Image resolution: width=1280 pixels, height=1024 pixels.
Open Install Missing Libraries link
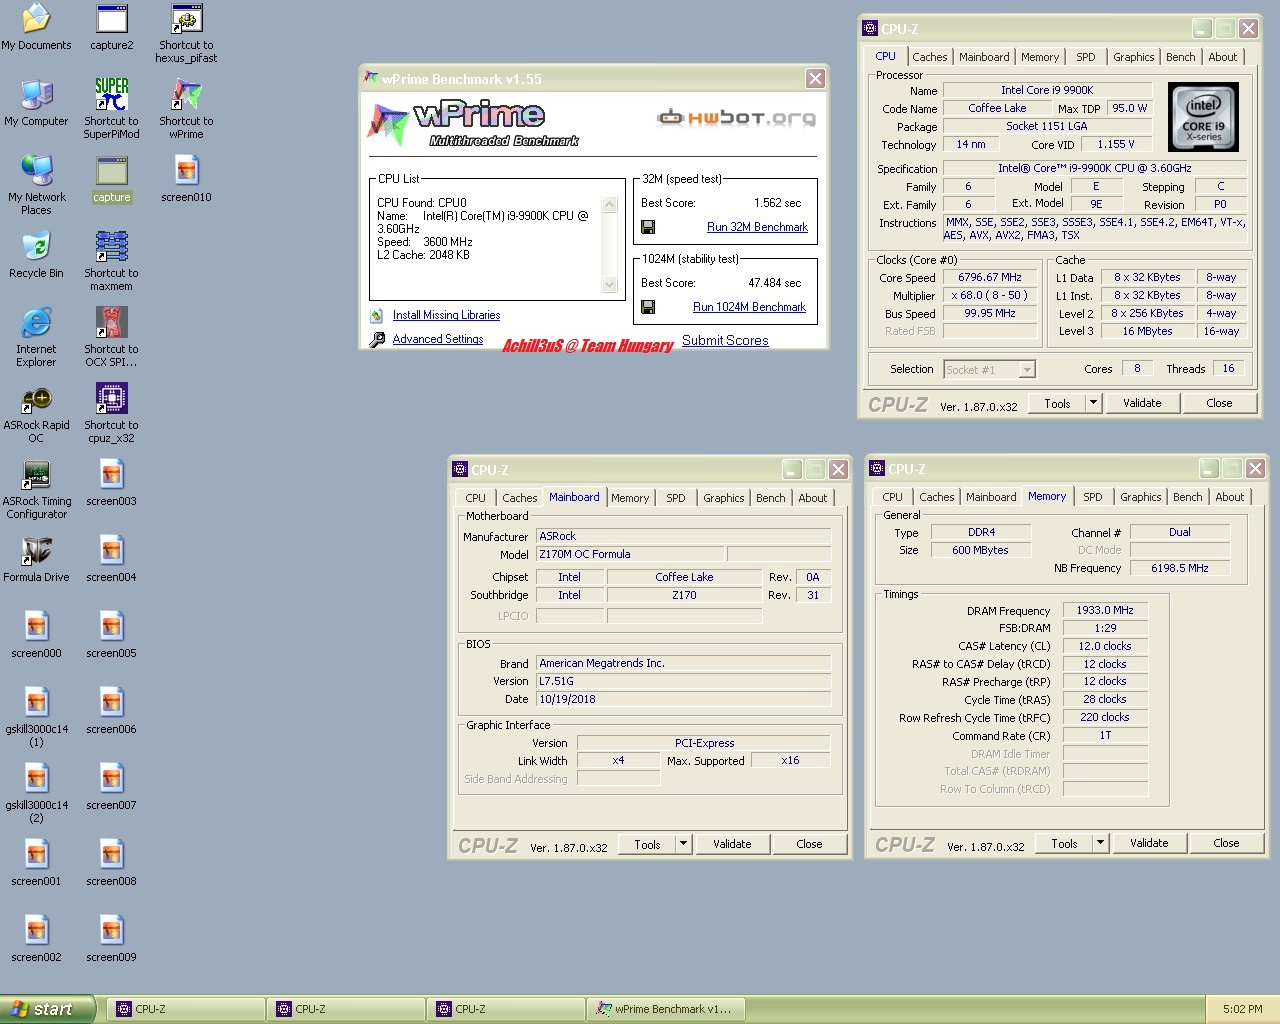click(x=446, y=315)
